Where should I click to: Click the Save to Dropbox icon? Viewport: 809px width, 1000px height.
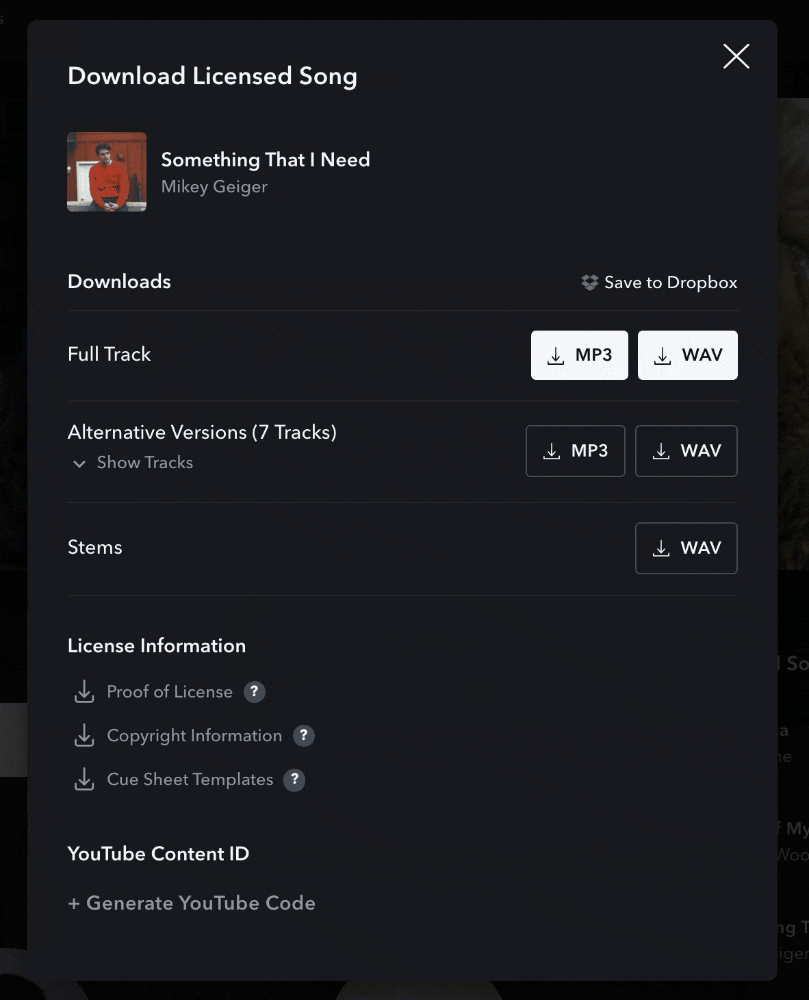point(589,282)
